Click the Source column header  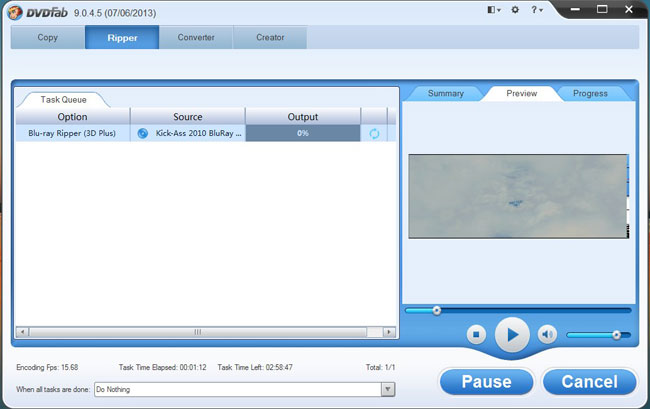(188, 117)
